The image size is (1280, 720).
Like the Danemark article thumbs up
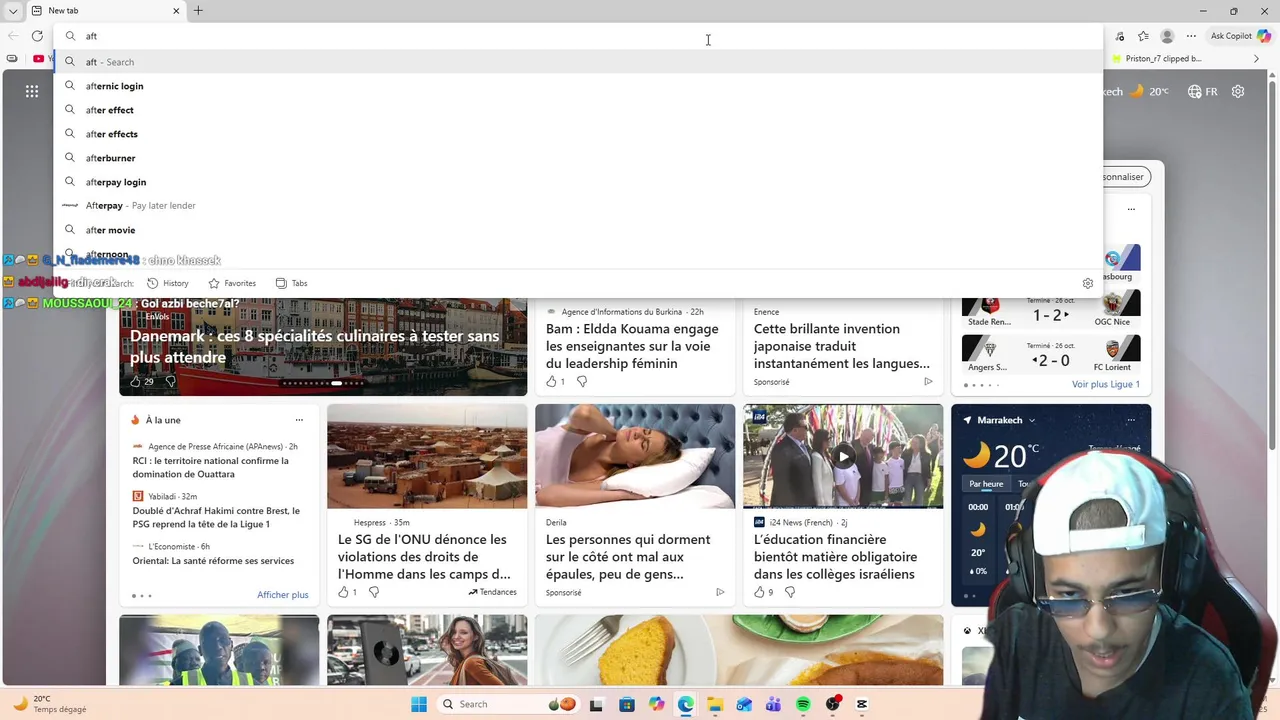coord(135,381)
